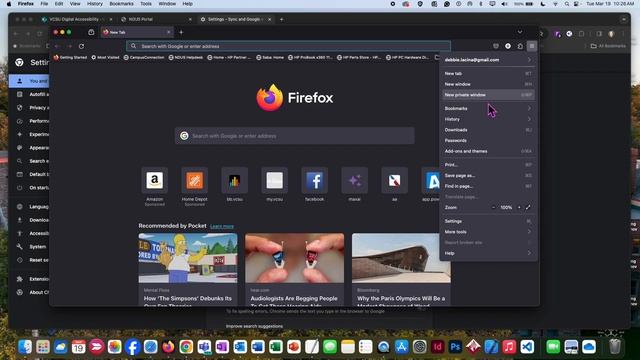
Task: Open All Bookmarks folder in Chrome window
Action: 608,46
